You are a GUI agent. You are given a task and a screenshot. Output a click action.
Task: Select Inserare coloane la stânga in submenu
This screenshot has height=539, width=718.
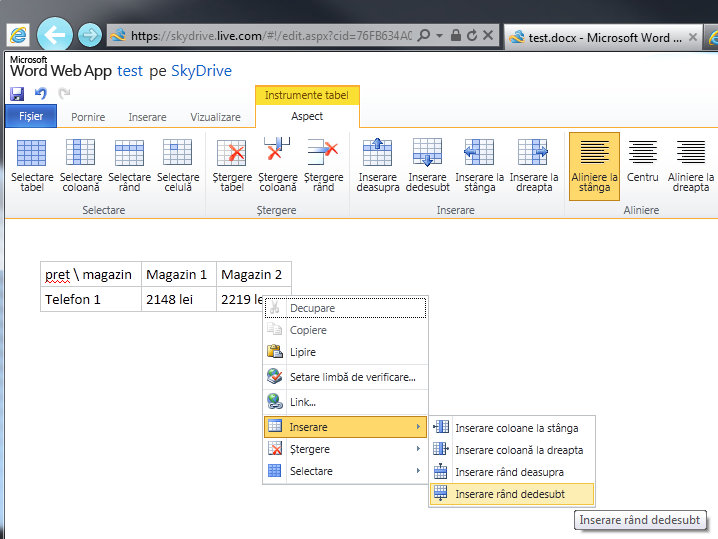point(512,428)
